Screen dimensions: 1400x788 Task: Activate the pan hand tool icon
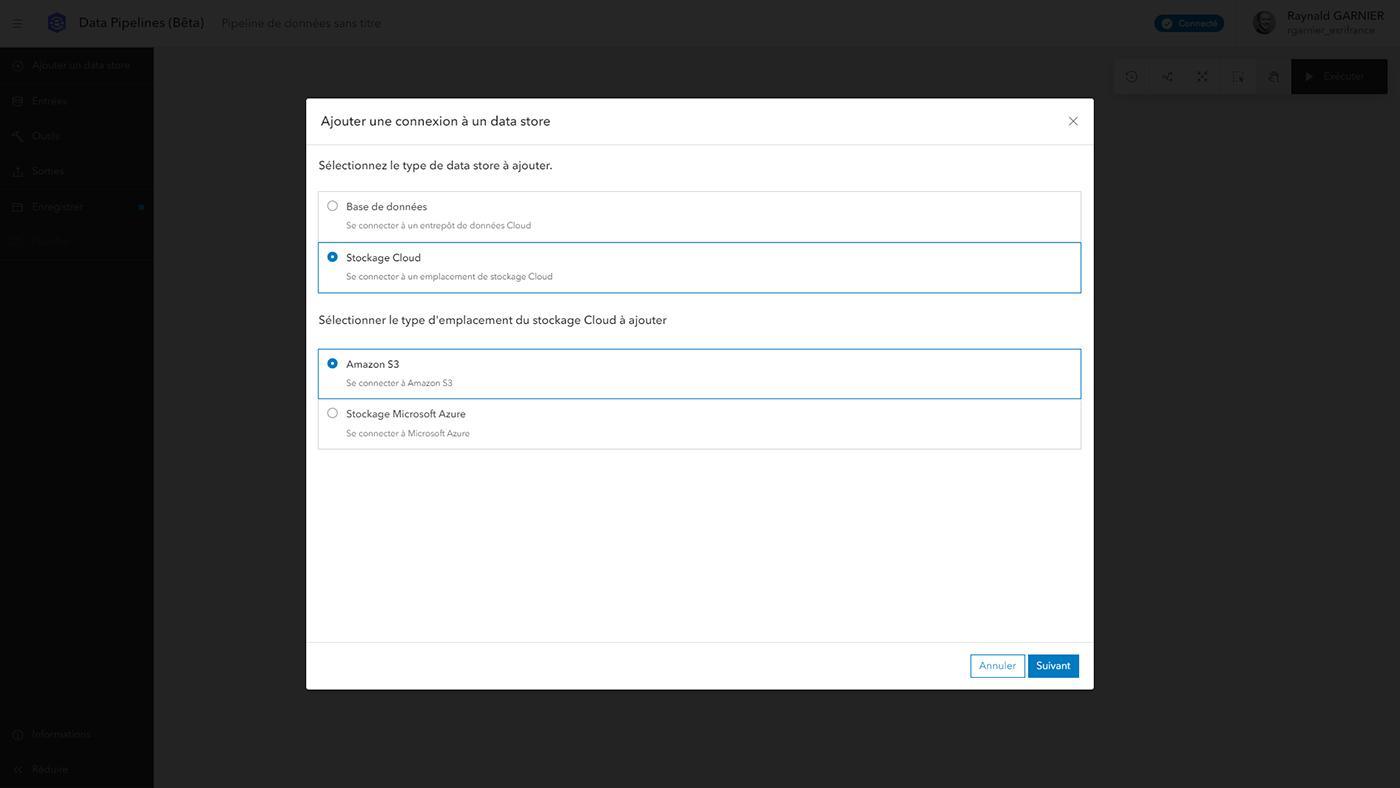coord(1273,77)
